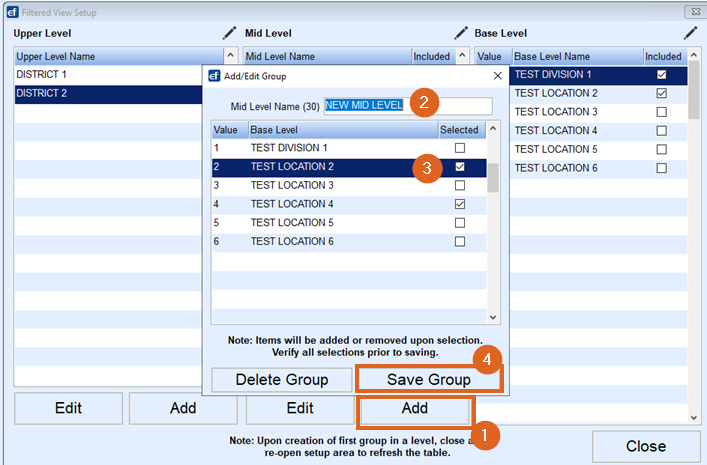Viewport: 707px width, 465px height.
Task: Click the Mid Level pencil edit icon
Action: [461, 33]
